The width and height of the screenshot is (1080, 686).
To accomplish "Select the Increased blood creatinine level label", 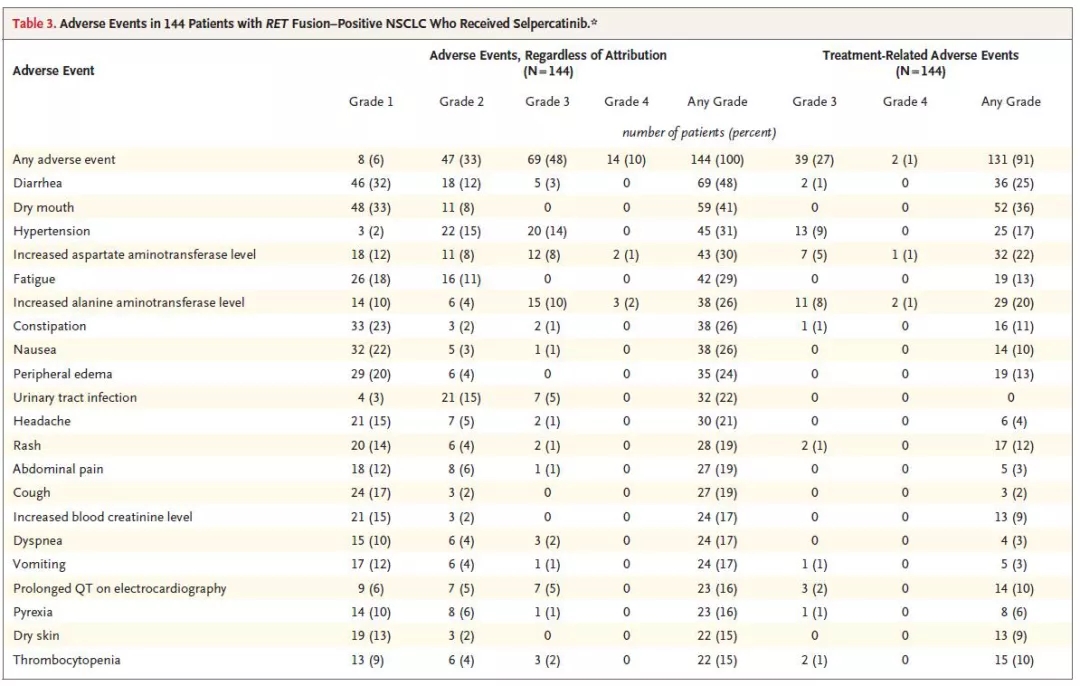I will click(103, 517).
